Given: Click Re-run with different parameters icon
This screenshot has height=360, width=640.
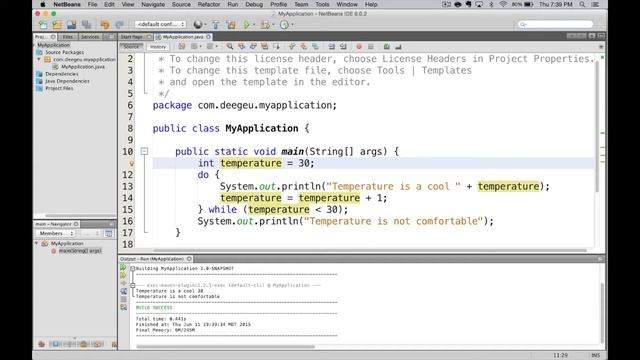Looking at the screenshot, I should (123, 275).
